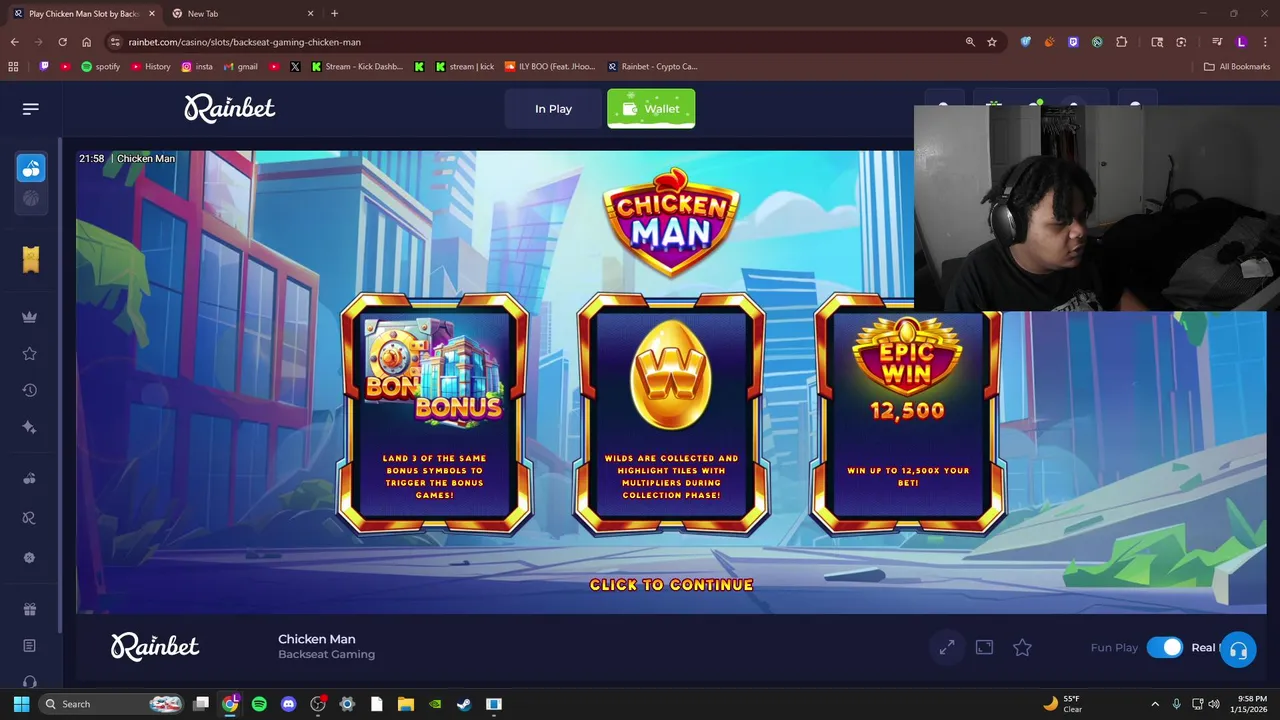Select the casino cherries sidebar icon
Screen dimensions: 1280x720
(31, 168)
